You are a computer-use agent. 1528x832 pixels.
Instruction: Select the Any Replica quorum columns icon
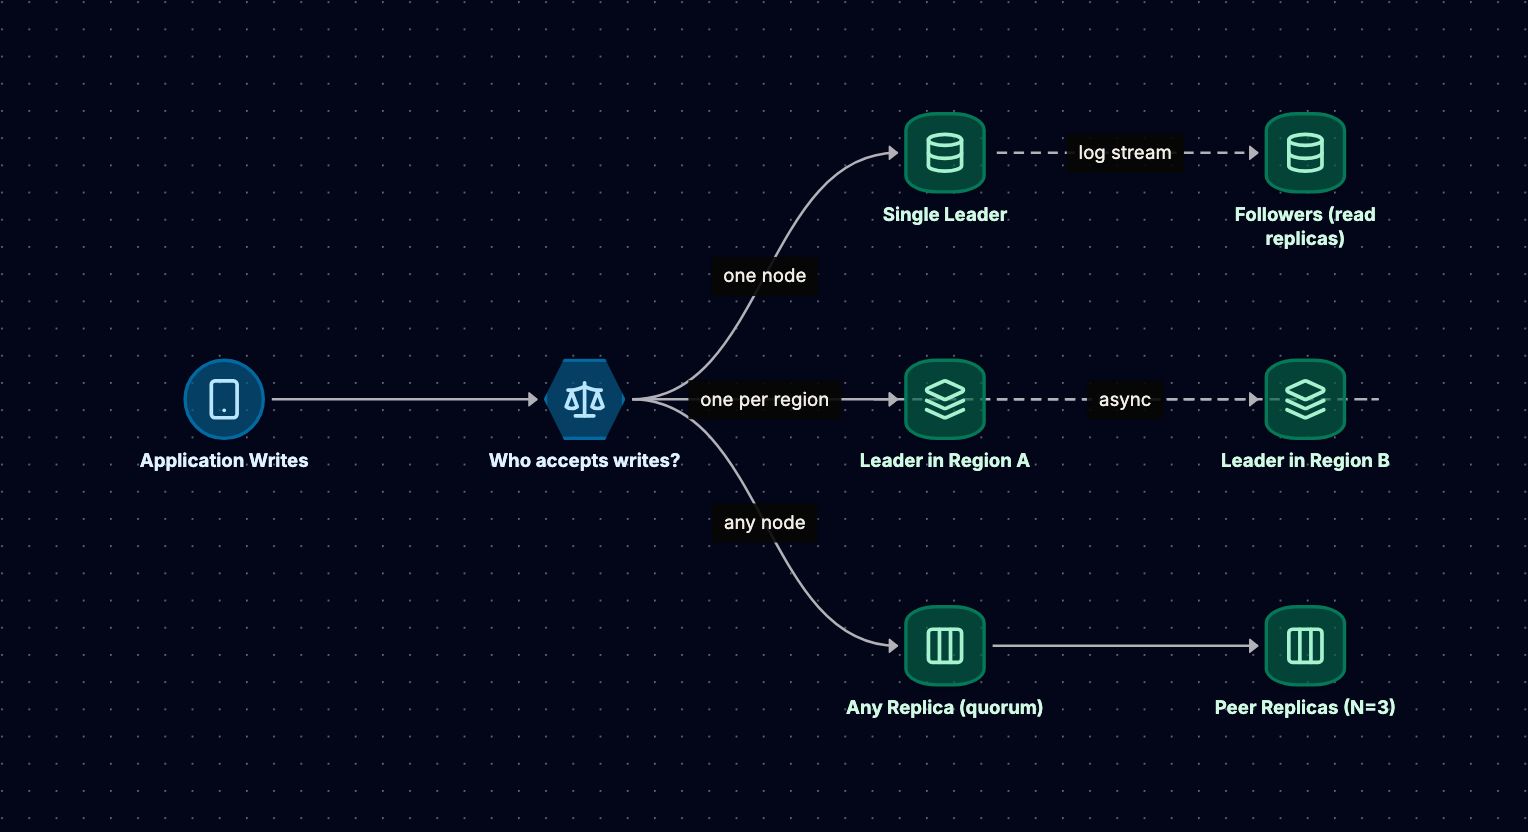[945, 646]
